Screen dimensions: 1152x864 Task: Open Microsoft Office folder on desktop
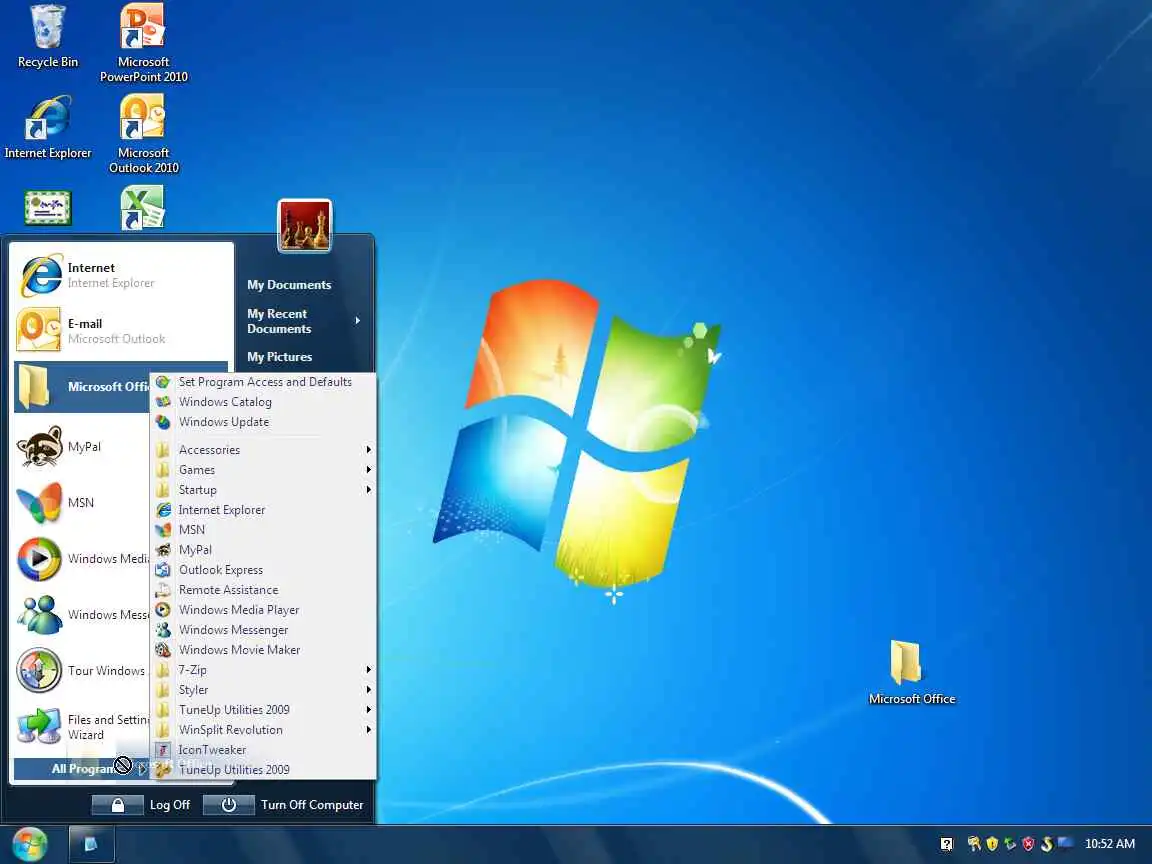pyautogui.click(x=912, y=672)
